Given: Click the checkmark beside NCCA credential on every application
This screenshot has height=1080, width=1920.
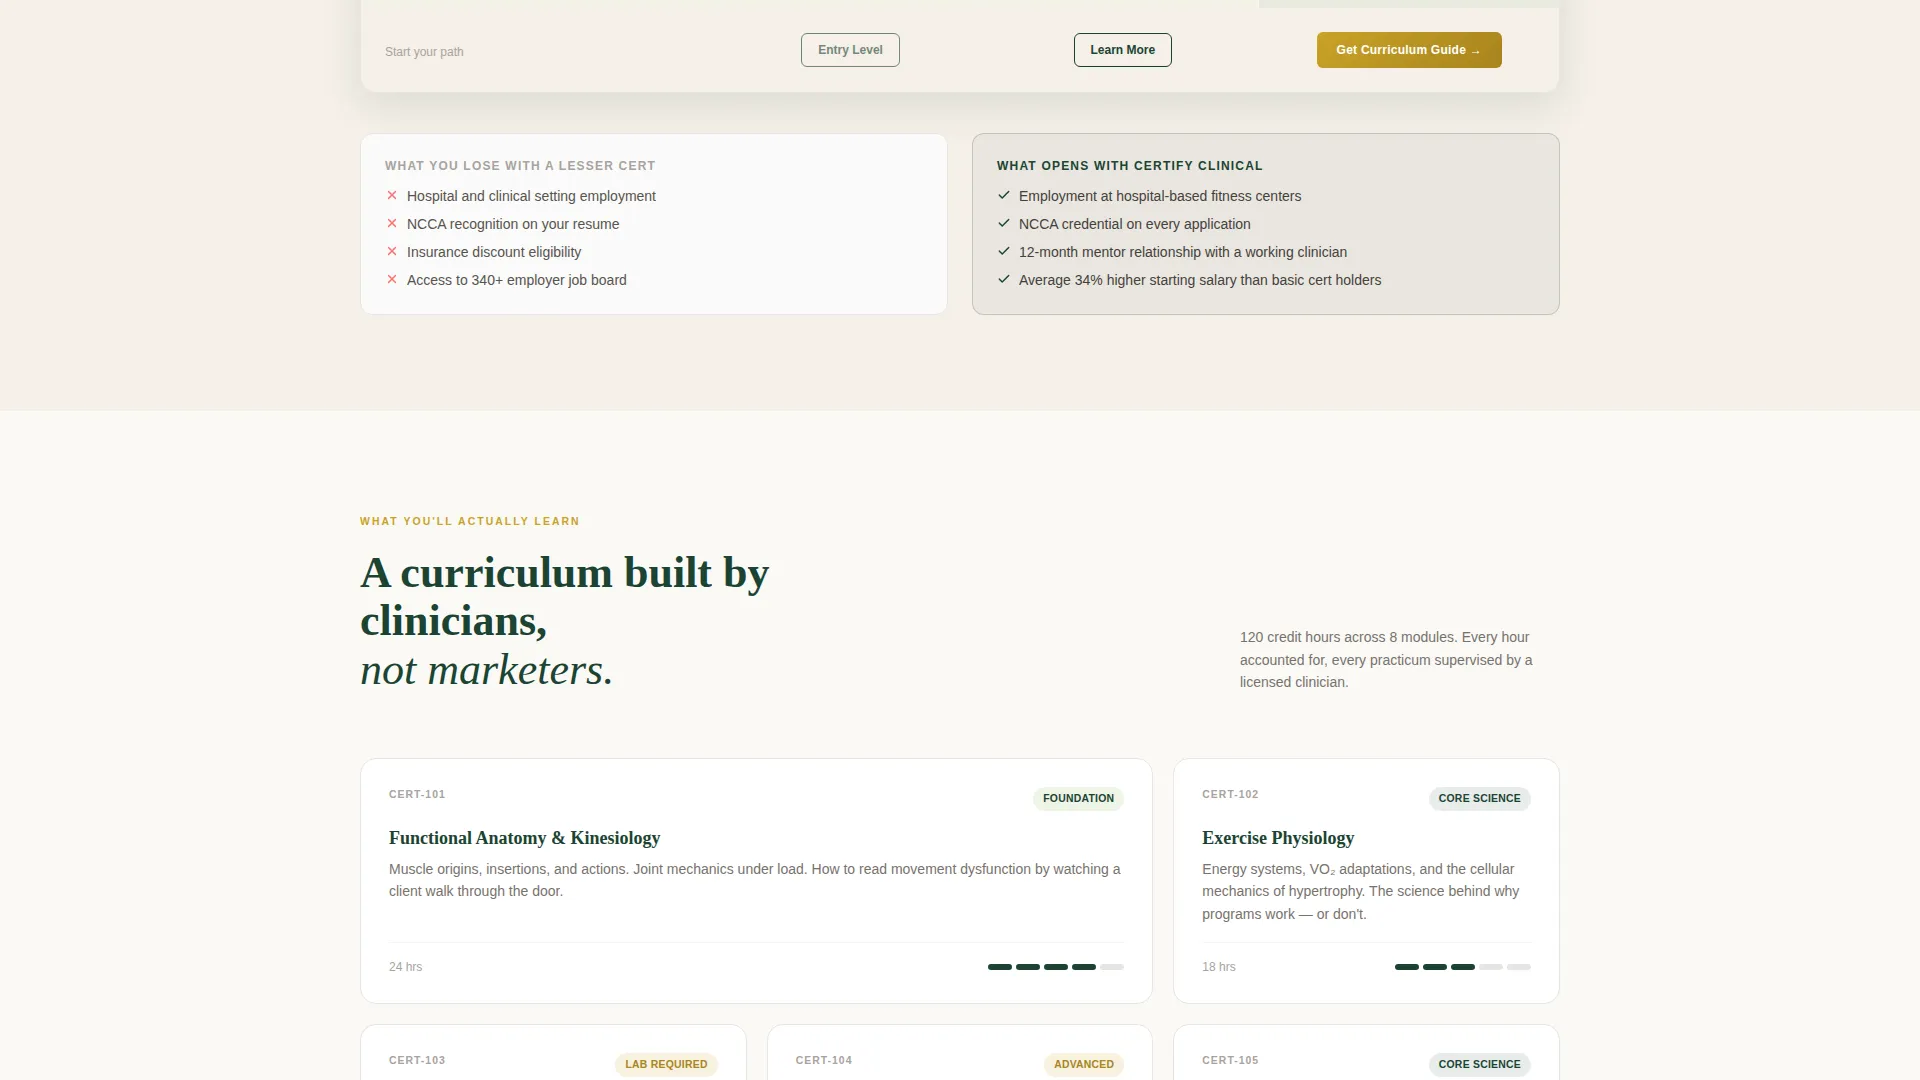Looking at the screenshot, I should (1004, 224).
